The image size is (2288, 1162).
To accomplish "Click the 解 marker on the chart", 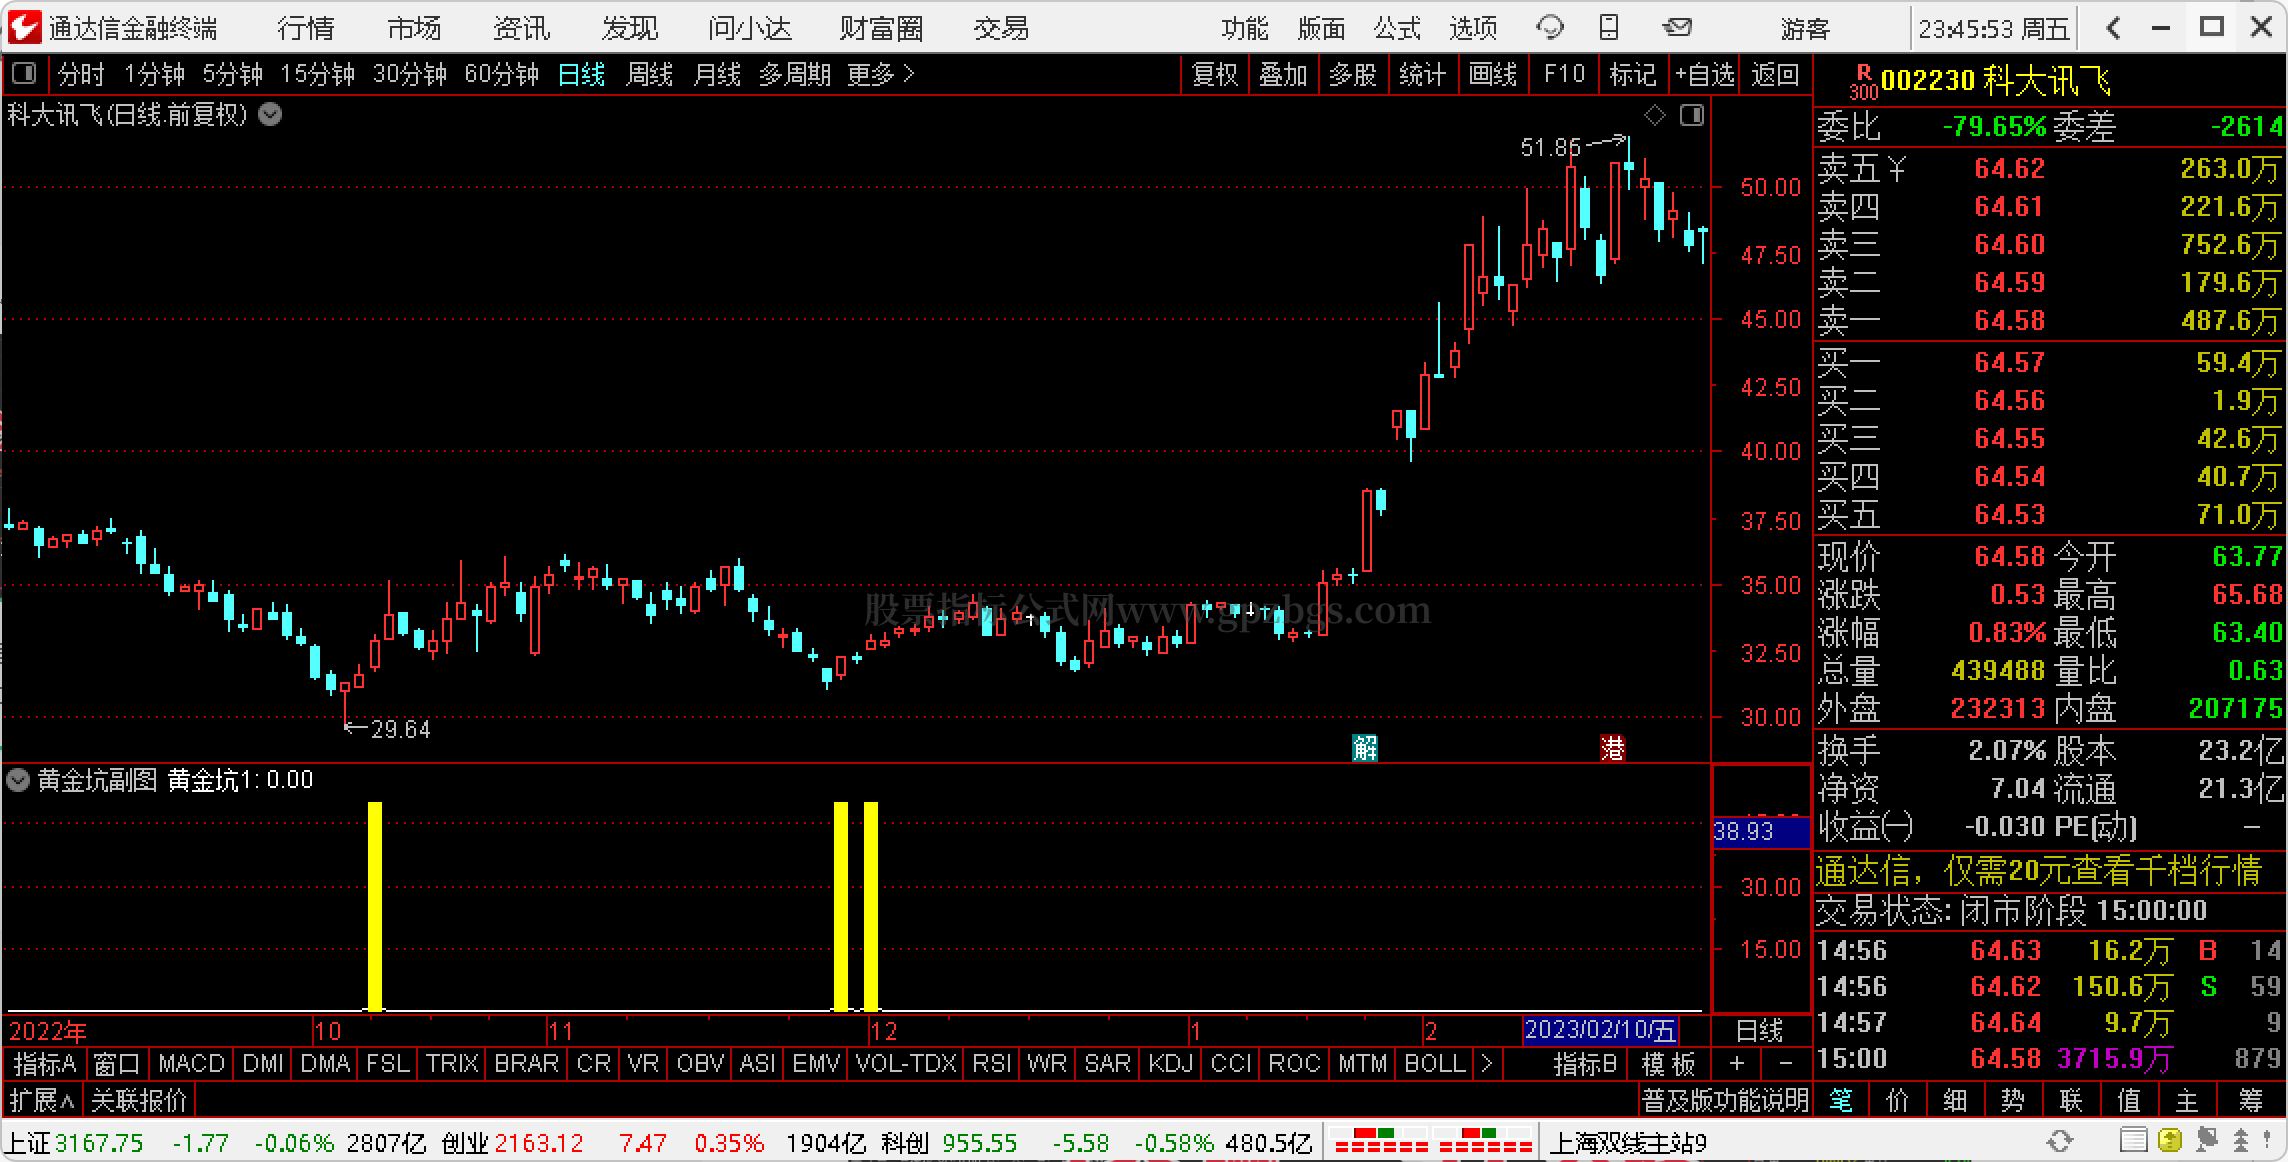I will click(1365, 747).
